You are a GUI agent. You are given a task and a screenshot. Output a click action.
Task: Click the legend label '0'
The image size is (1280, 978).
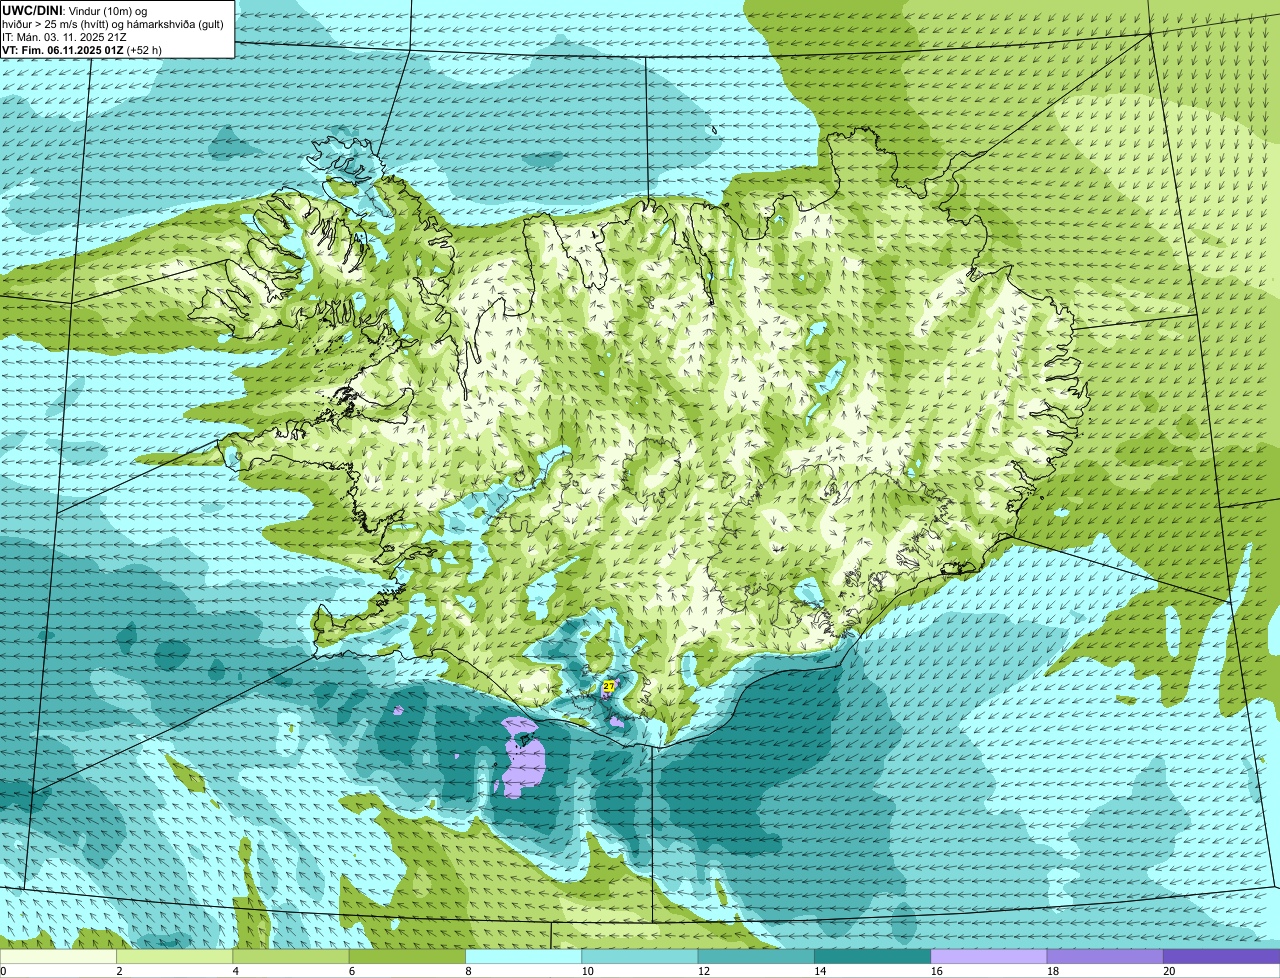[x=4, y=971]
